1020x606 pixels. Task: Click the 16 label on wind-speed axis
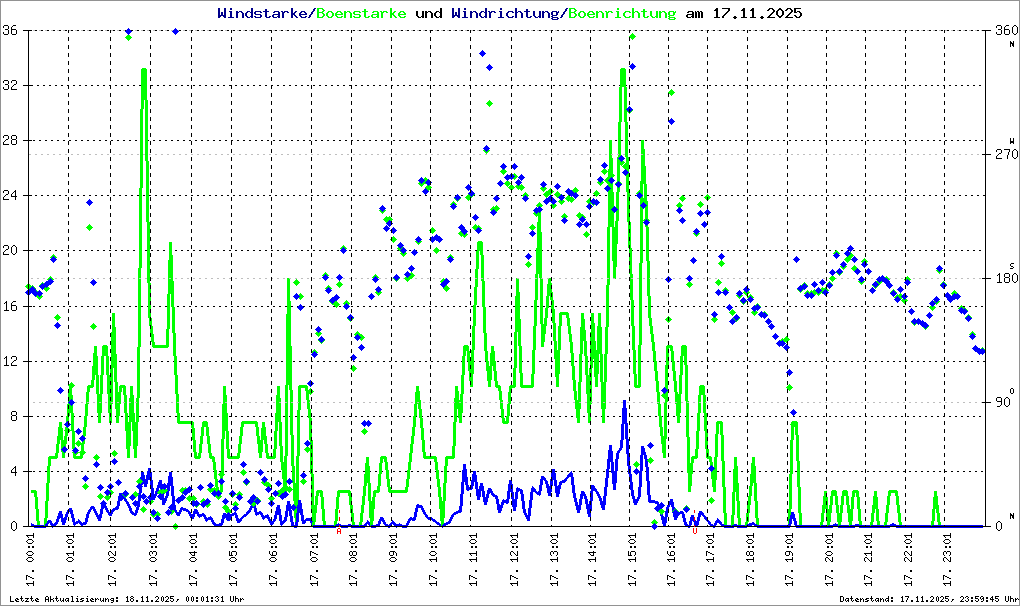click(x=10, y=306)
